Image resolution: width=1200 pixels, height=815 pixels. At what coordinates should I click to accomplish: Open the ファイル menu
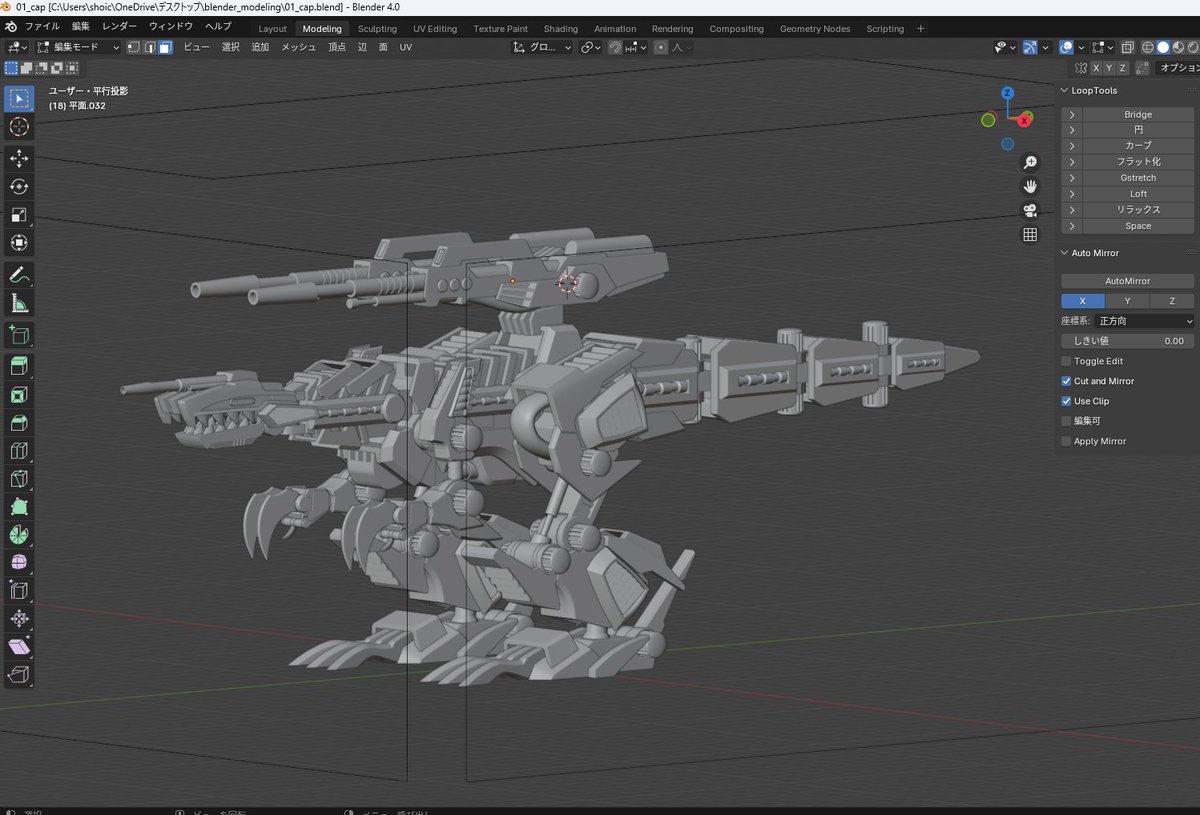pos(42,26)
